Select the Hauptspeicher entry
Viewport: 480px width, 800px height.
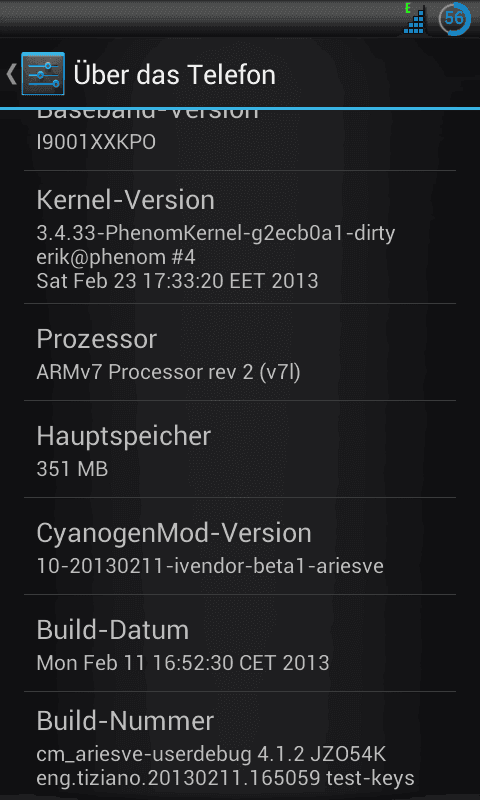coord(240,449)
